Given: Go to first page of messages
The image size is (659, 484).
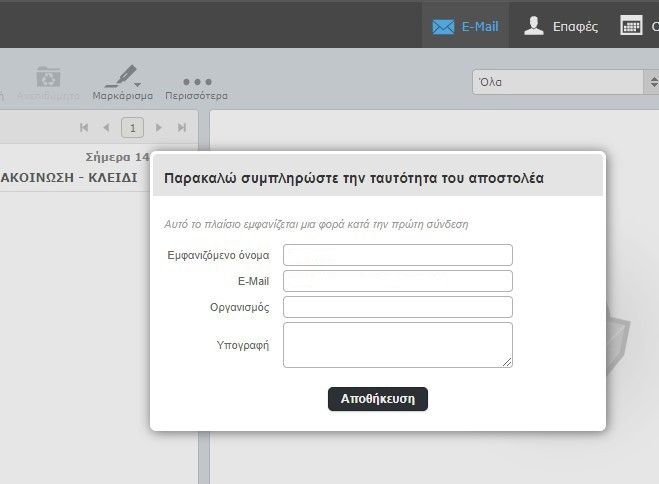Looking at the screenshot, I should [84, 127].
